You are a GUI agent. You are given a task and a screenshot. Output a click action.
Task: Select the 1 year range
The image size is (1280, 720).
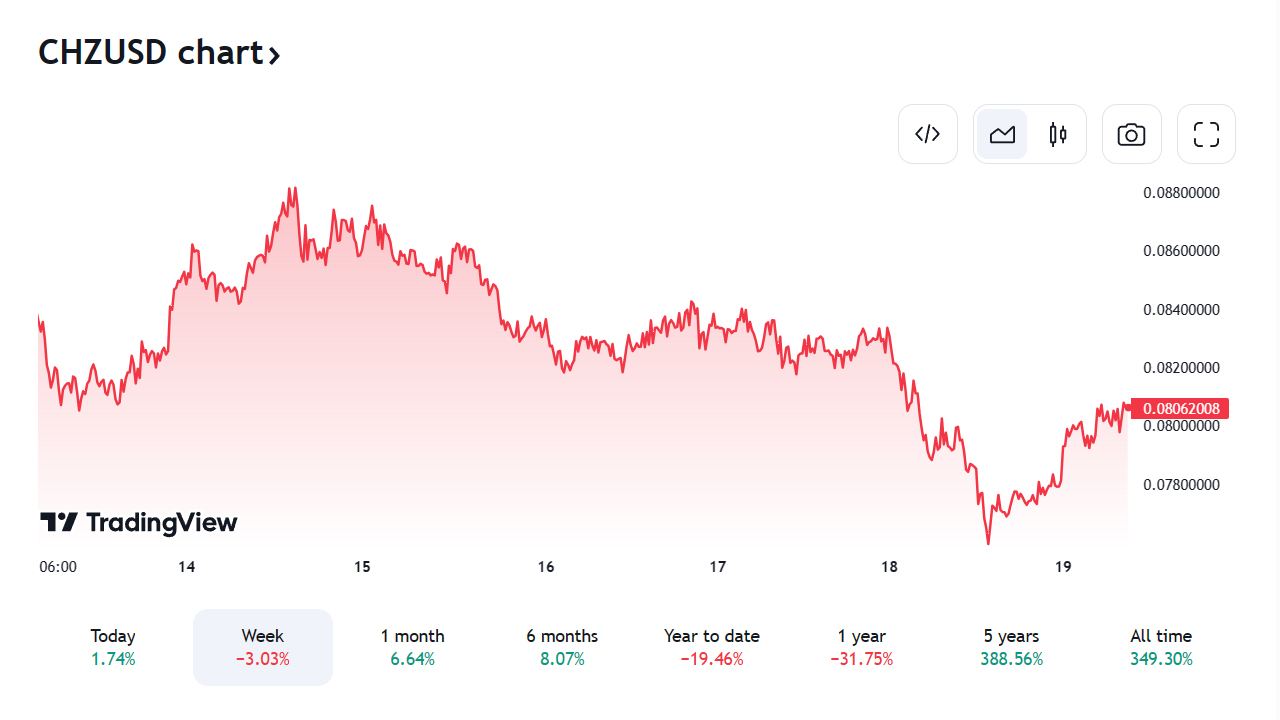(x=862, y=647)
